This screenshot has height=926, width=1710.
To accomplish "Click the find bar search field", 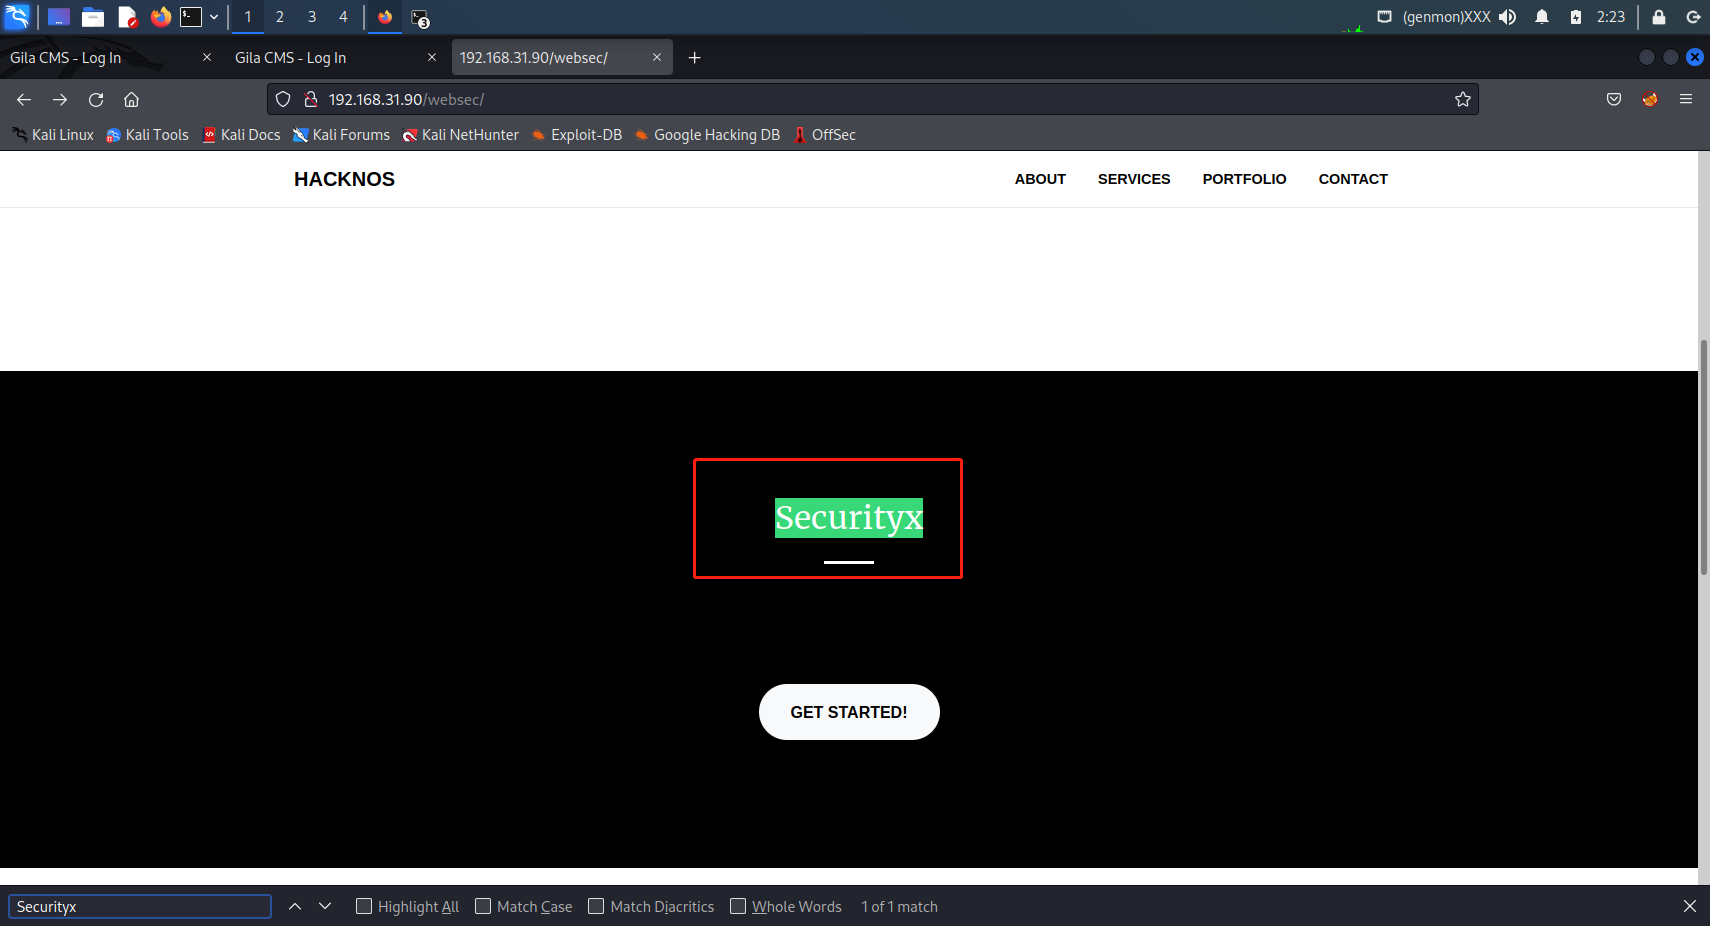I will (x=140, y=907).
